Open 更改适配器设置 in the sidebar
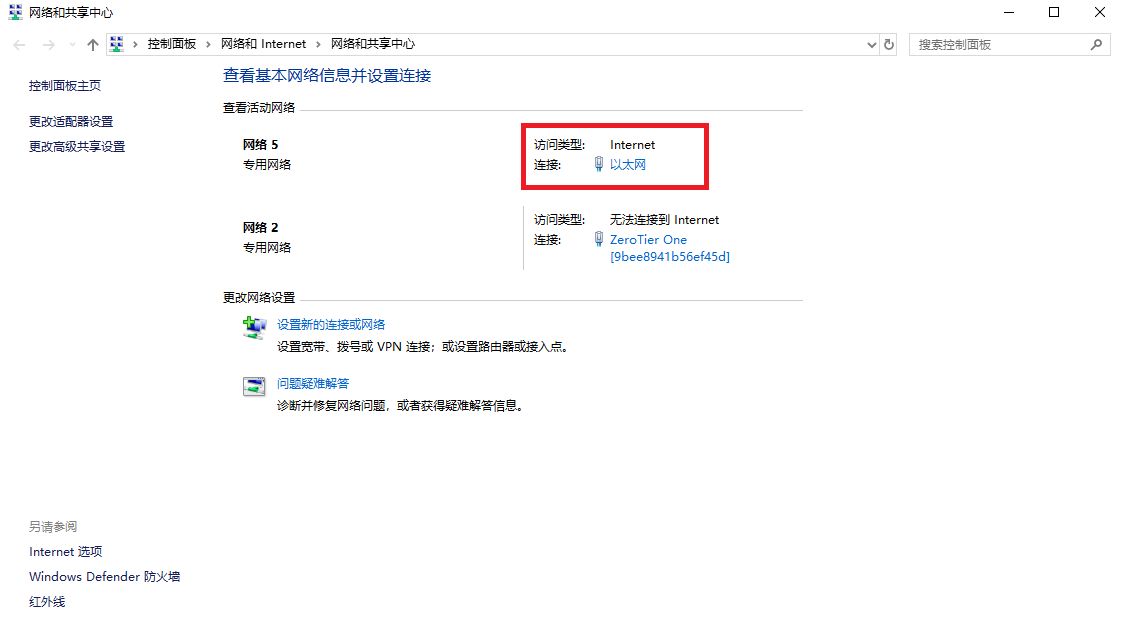1122x630 pixels. tap(71, 122)
